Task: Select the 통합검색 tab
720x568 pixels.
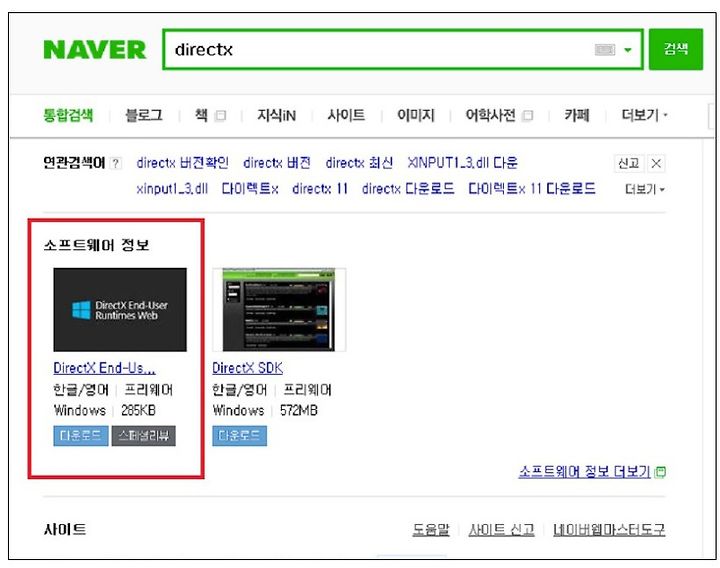Action: [68, 115]
